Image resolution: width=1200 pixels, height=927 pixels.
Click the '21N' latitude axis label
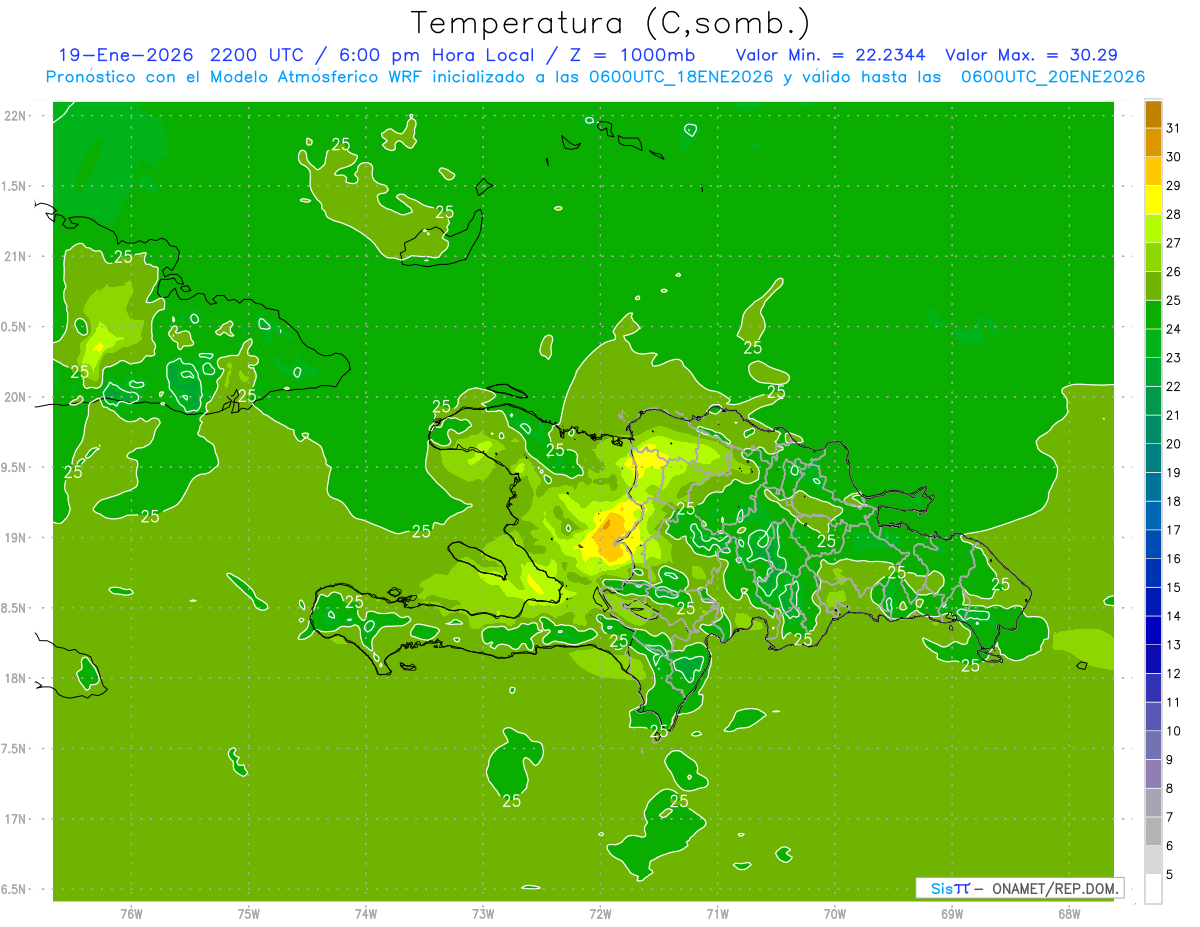click(15, 257)
